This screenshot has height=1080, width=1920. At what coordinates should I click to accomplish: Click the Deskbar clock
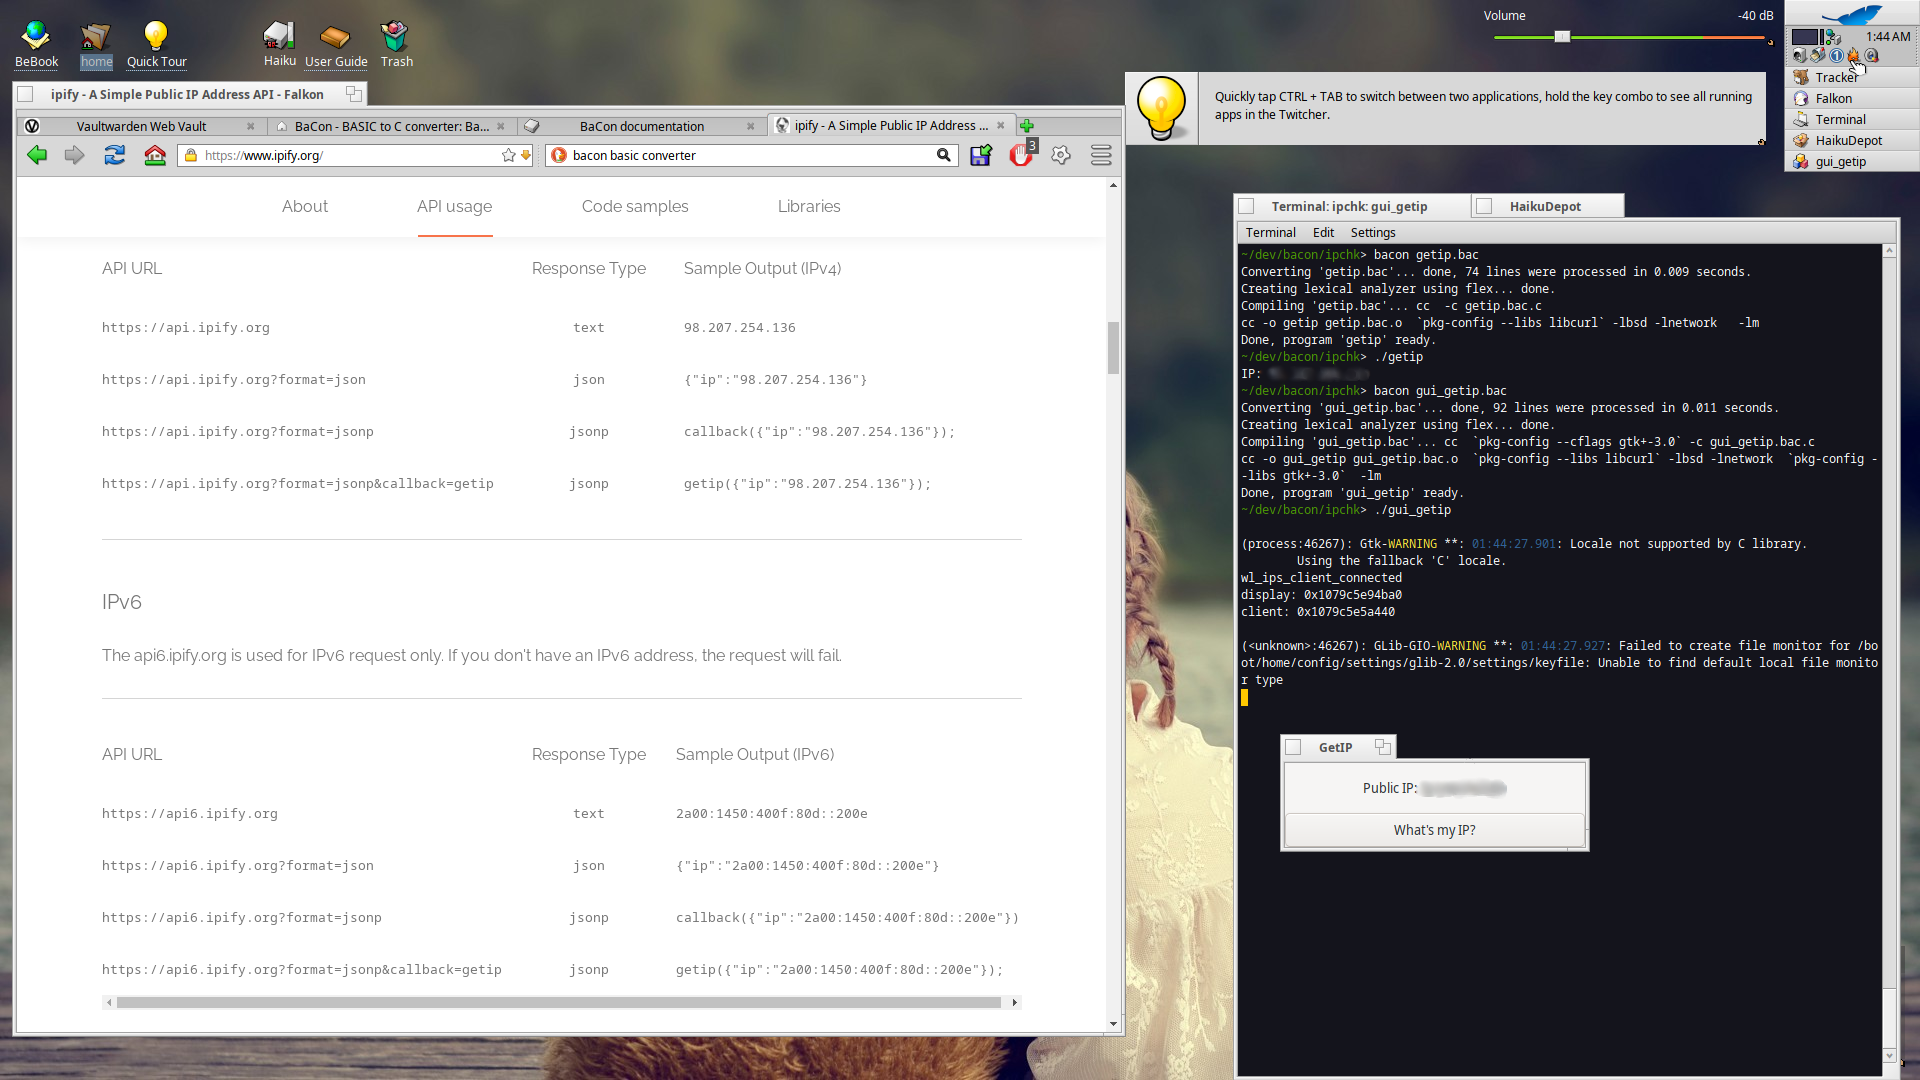pos(1887,36)
